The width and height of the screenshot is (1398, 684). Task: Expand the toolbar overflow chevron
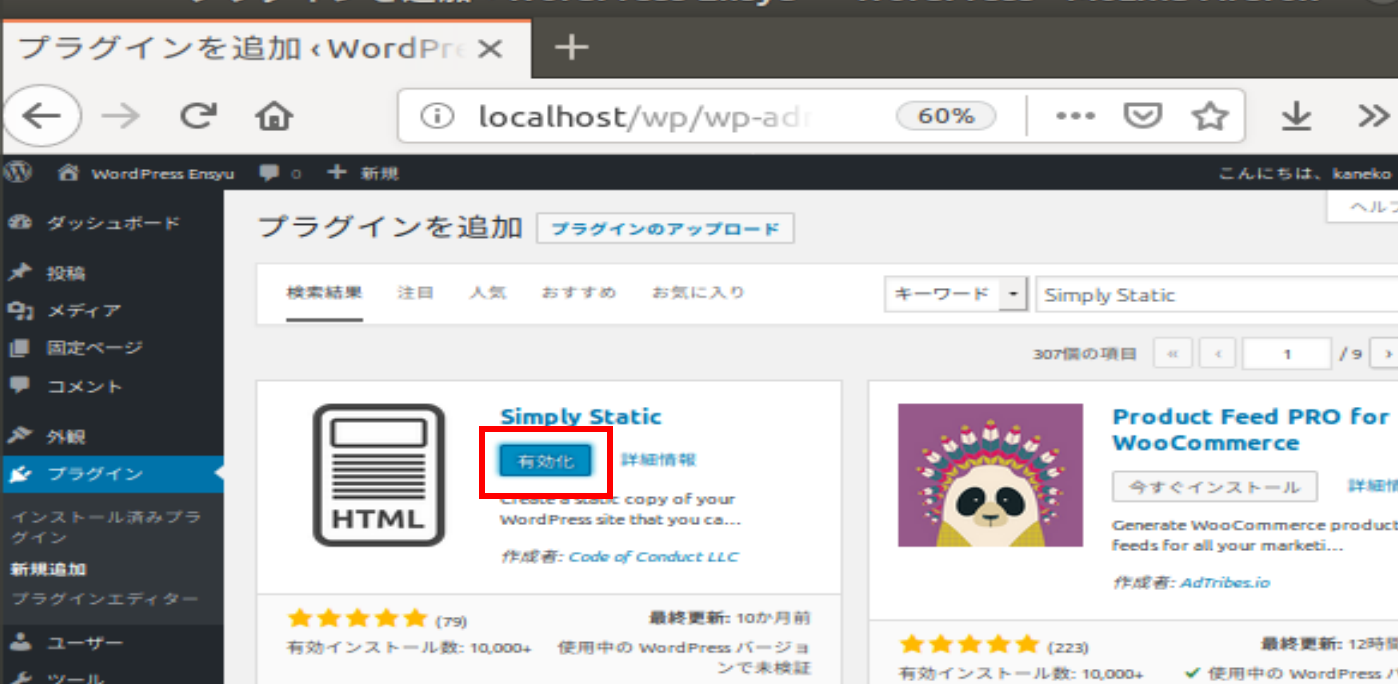pyautogui.click(x=1374, y=117)
